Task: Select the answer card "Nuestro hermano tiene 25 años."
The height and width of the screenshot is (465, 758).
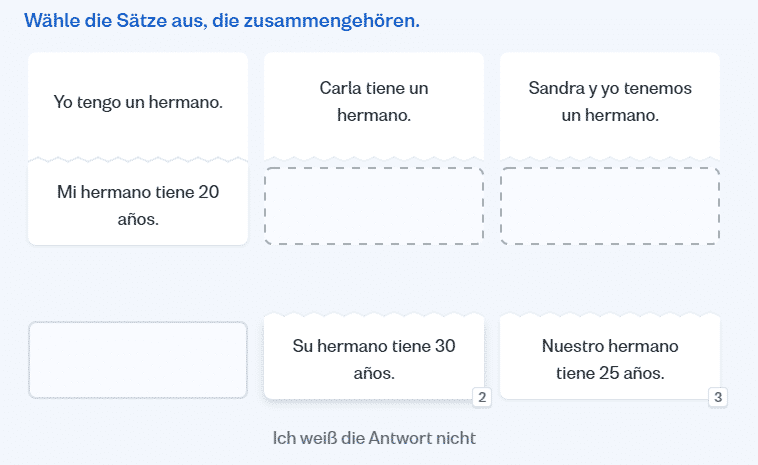Action: [609, 359]
